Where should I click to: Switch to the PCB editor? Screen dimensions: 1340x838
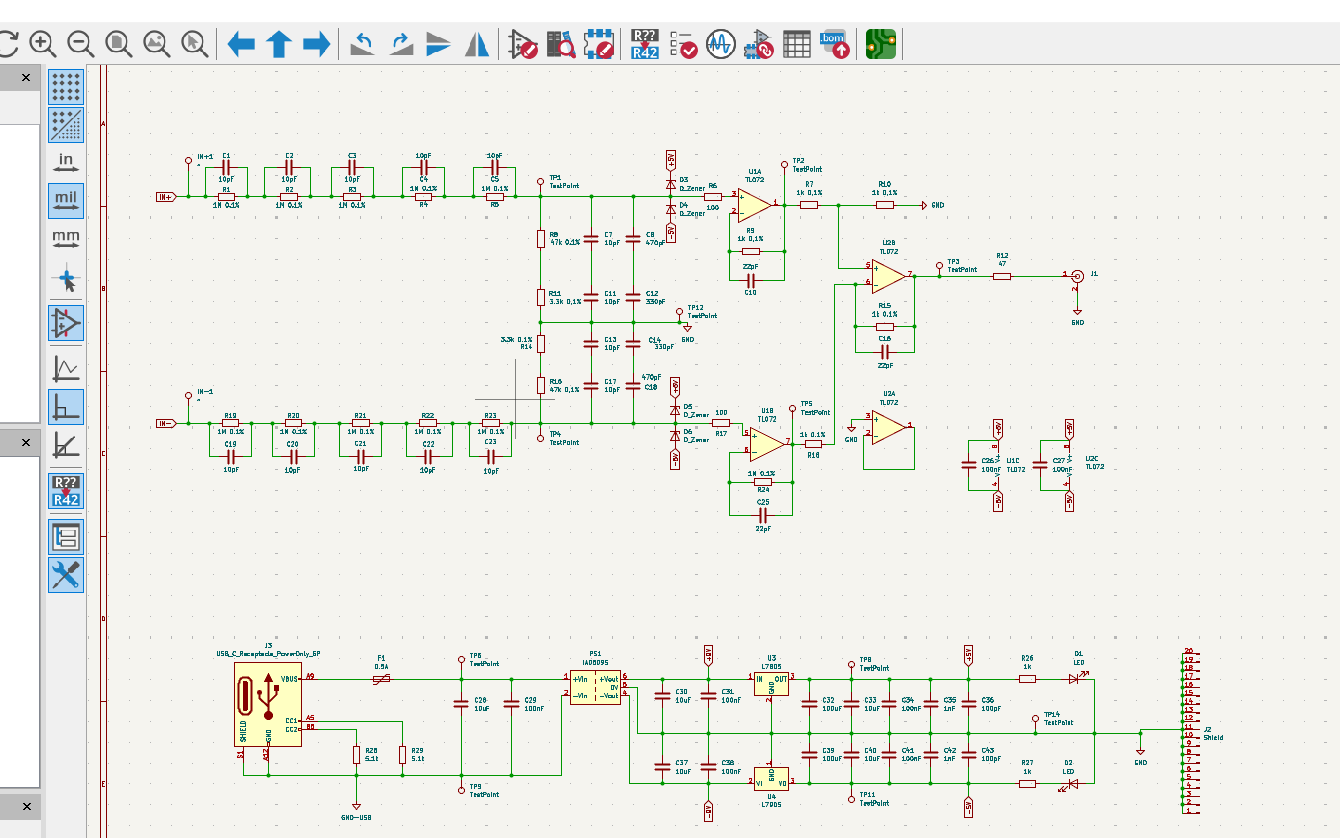881,44
